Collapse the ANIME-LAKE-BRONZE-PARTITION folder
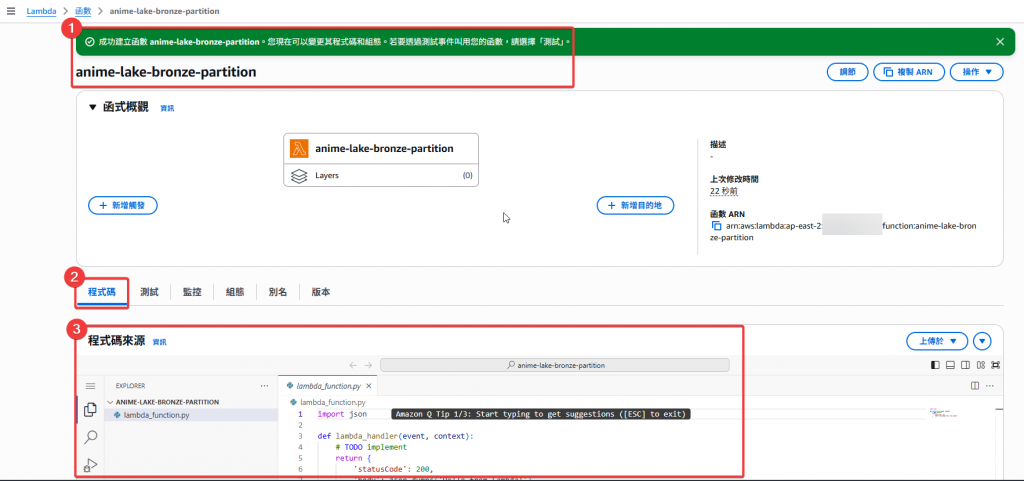The width and height of the screenshot is (1024, 481). click(x=167, y=402)
